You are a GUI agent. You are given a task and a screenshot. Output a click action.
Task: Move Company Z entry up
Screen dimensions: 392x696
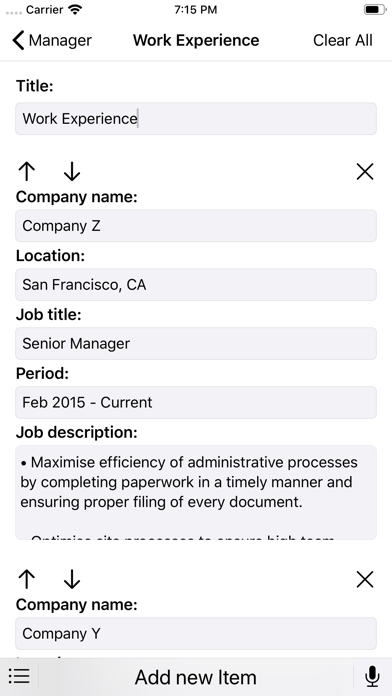coord(27,171)
